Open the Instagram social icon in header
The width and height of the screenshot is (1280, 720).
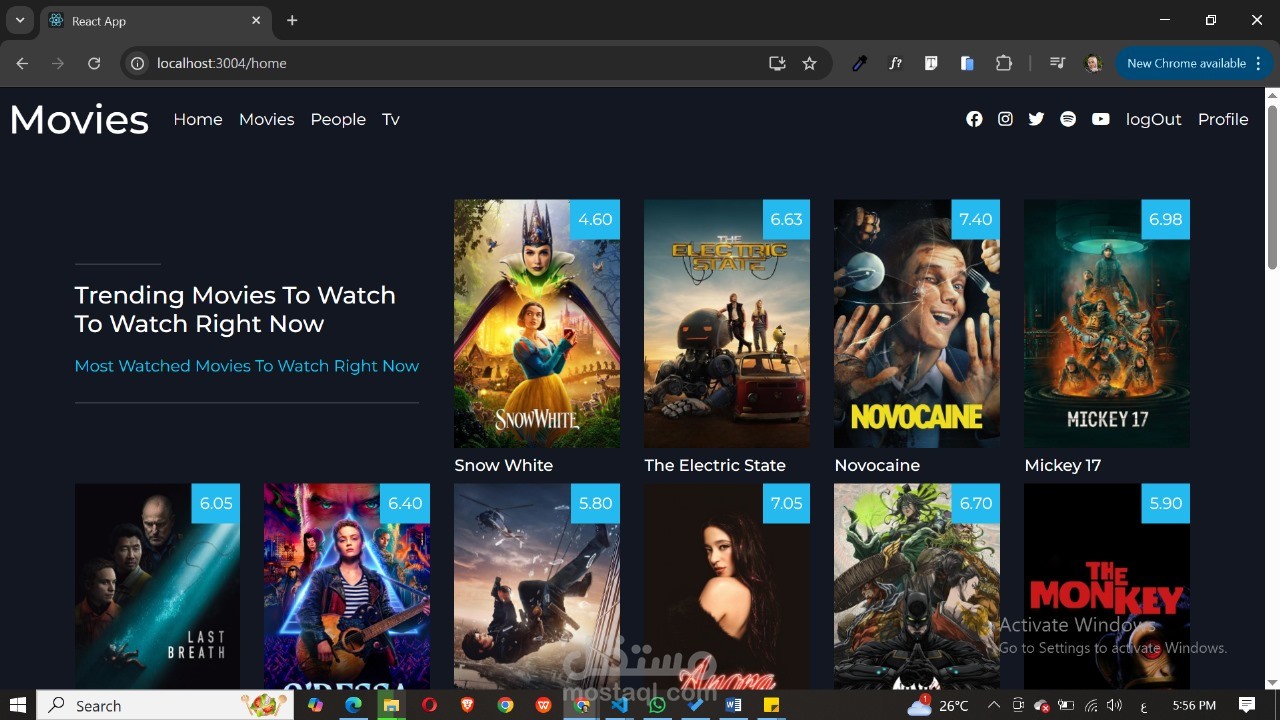[x=1005, y=119]
